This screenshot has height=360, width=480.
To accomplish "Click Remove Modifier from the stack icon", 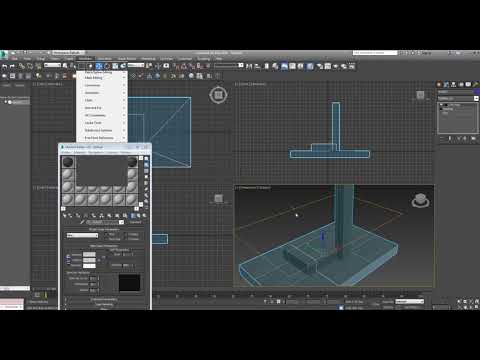I will 465,138.
